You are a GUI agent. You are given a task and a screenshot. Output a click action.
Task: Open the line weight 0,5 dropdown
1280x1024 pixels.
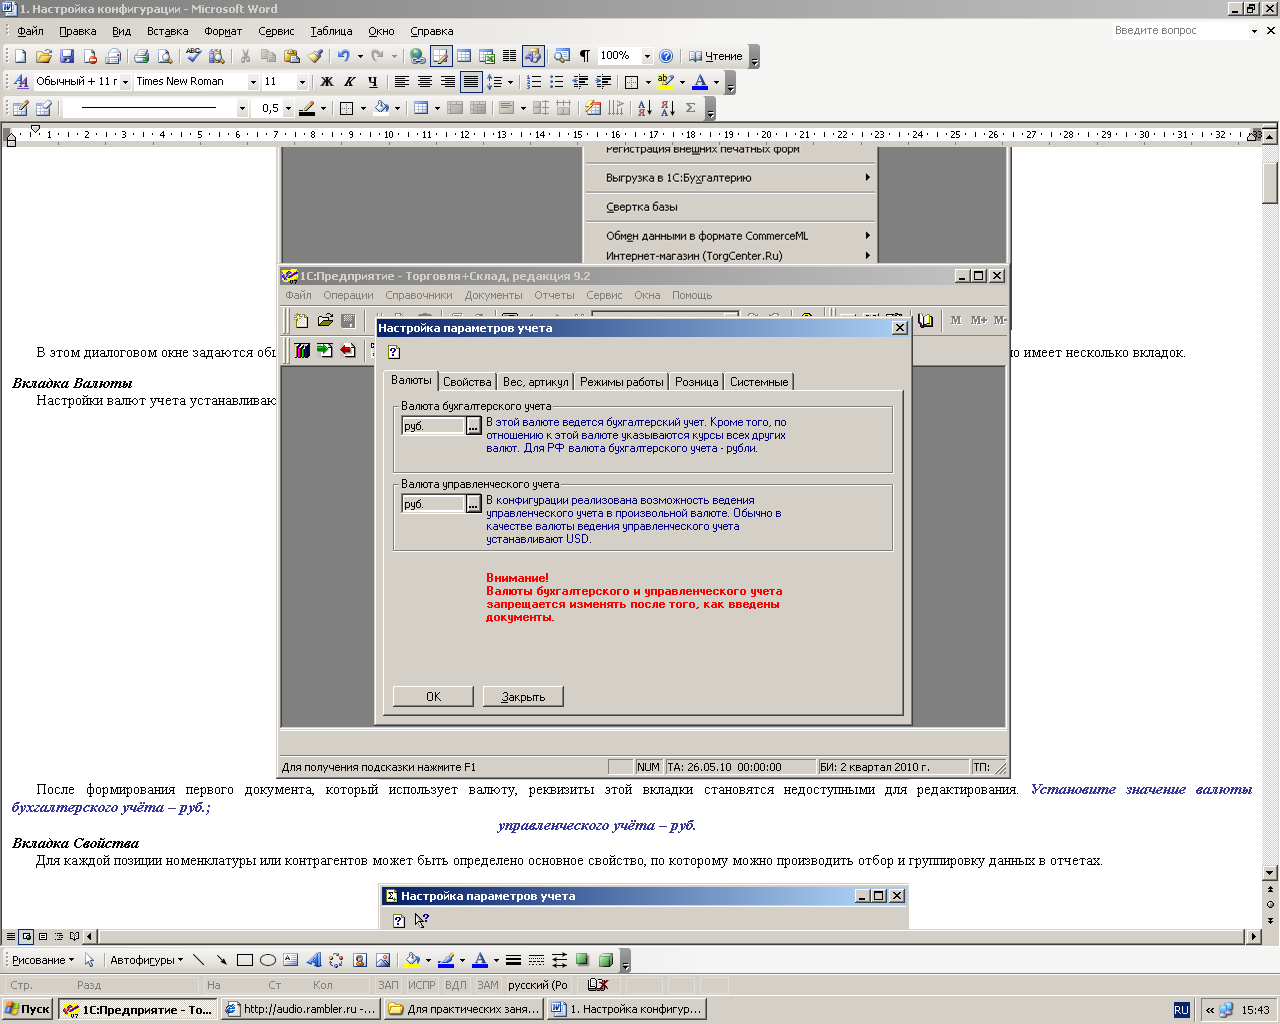tap(288, 108)
